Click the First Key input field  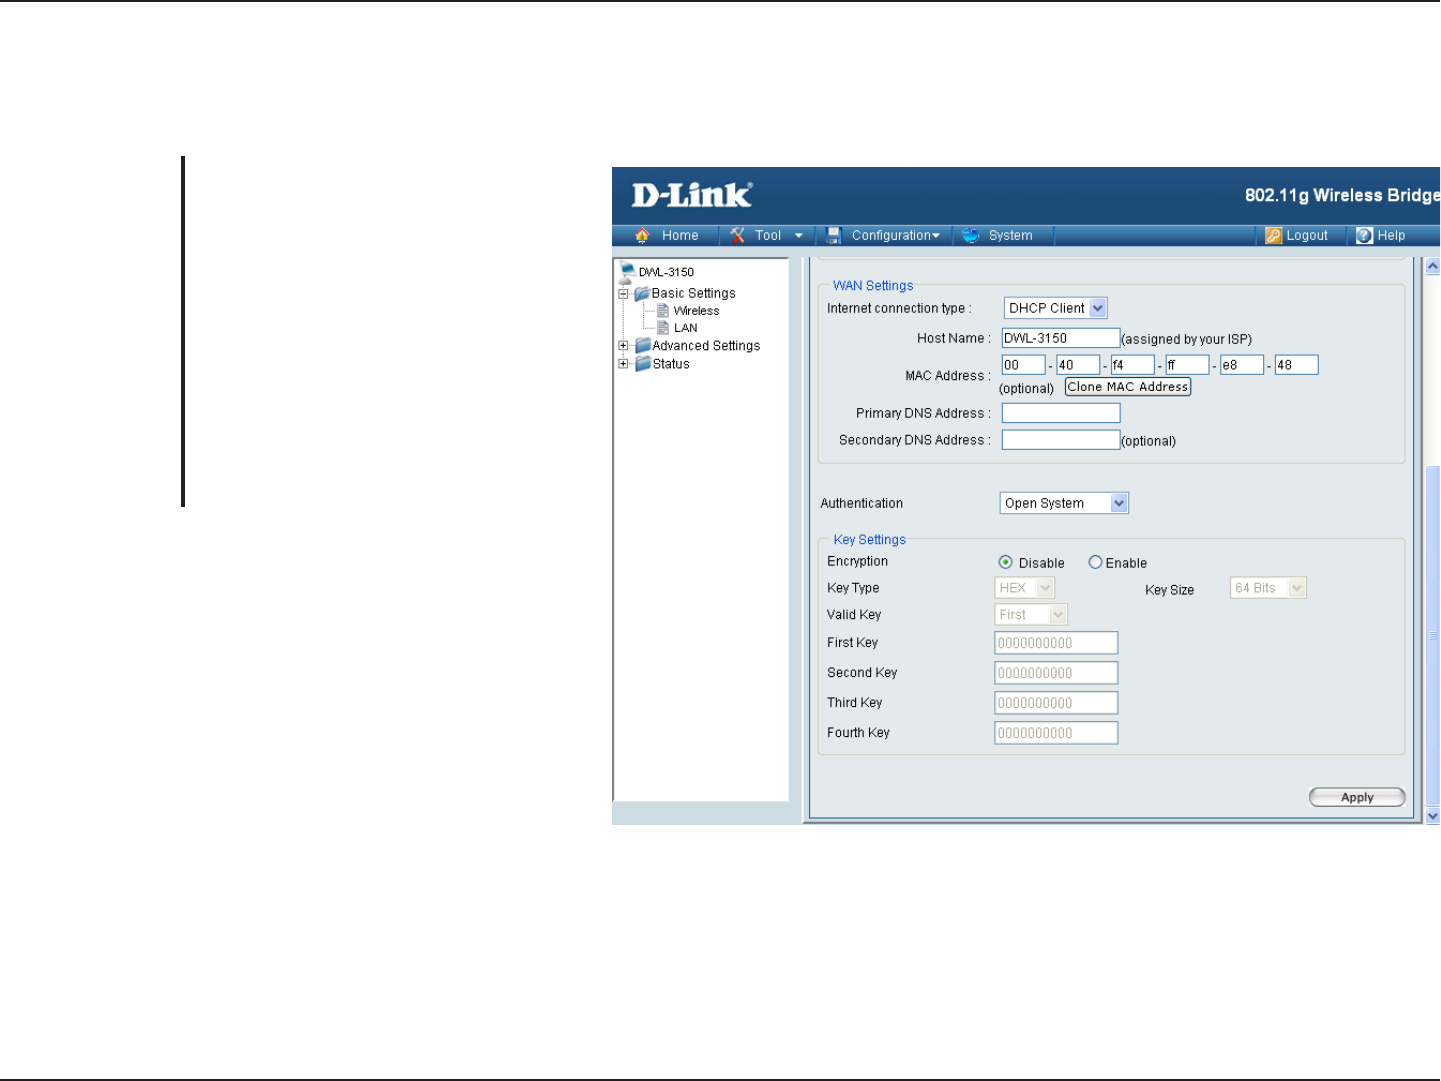pos(1056,643)
